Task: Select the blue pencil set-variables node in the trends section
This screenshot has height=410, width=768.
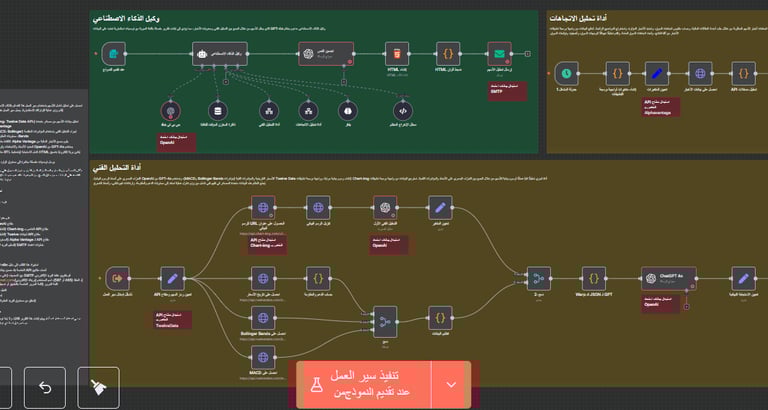Action: (657, 73)
